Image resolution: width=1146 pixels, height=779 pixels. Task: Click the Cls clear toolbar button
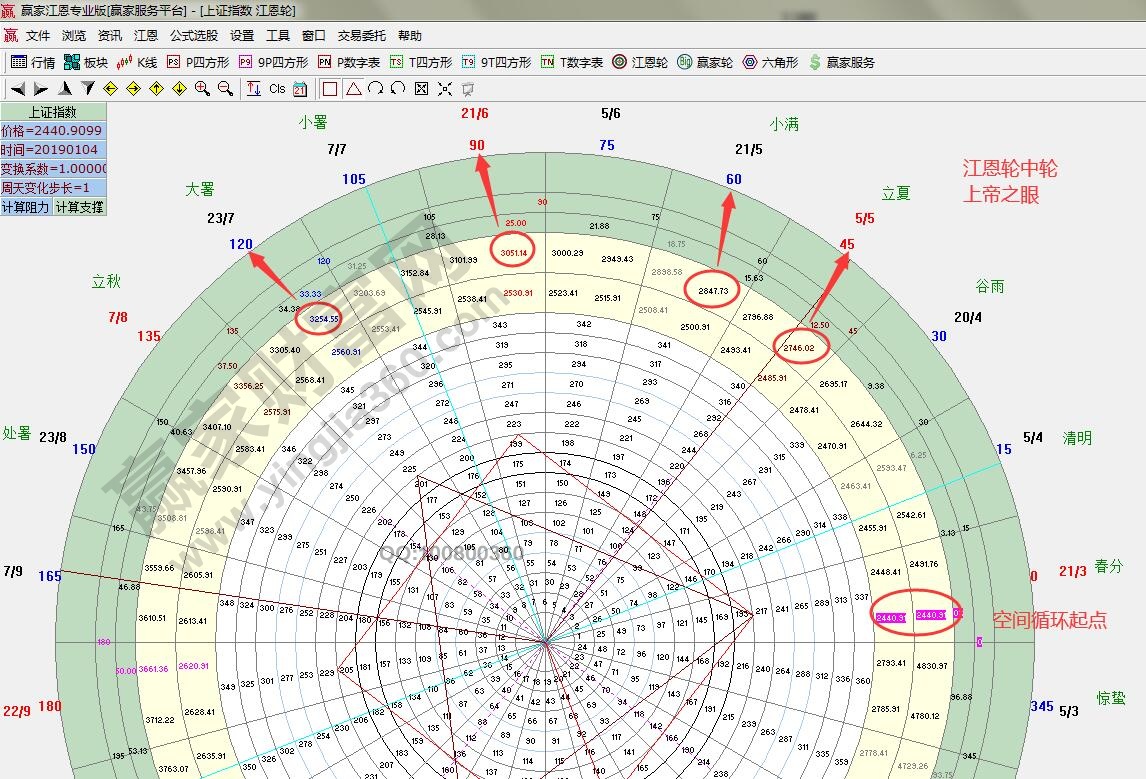click(x=277, y=89)
